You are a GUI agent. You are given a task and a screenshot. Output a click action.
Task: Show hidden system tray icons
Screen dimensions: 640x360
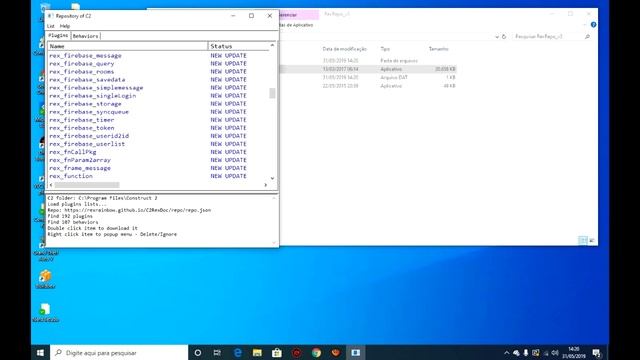(506, 353)
